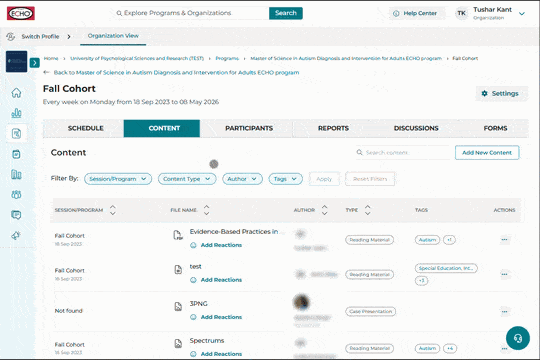Open the announcements megaphone sidebar icon
This screenshot has width=540, height=360.
pos(16,236)
